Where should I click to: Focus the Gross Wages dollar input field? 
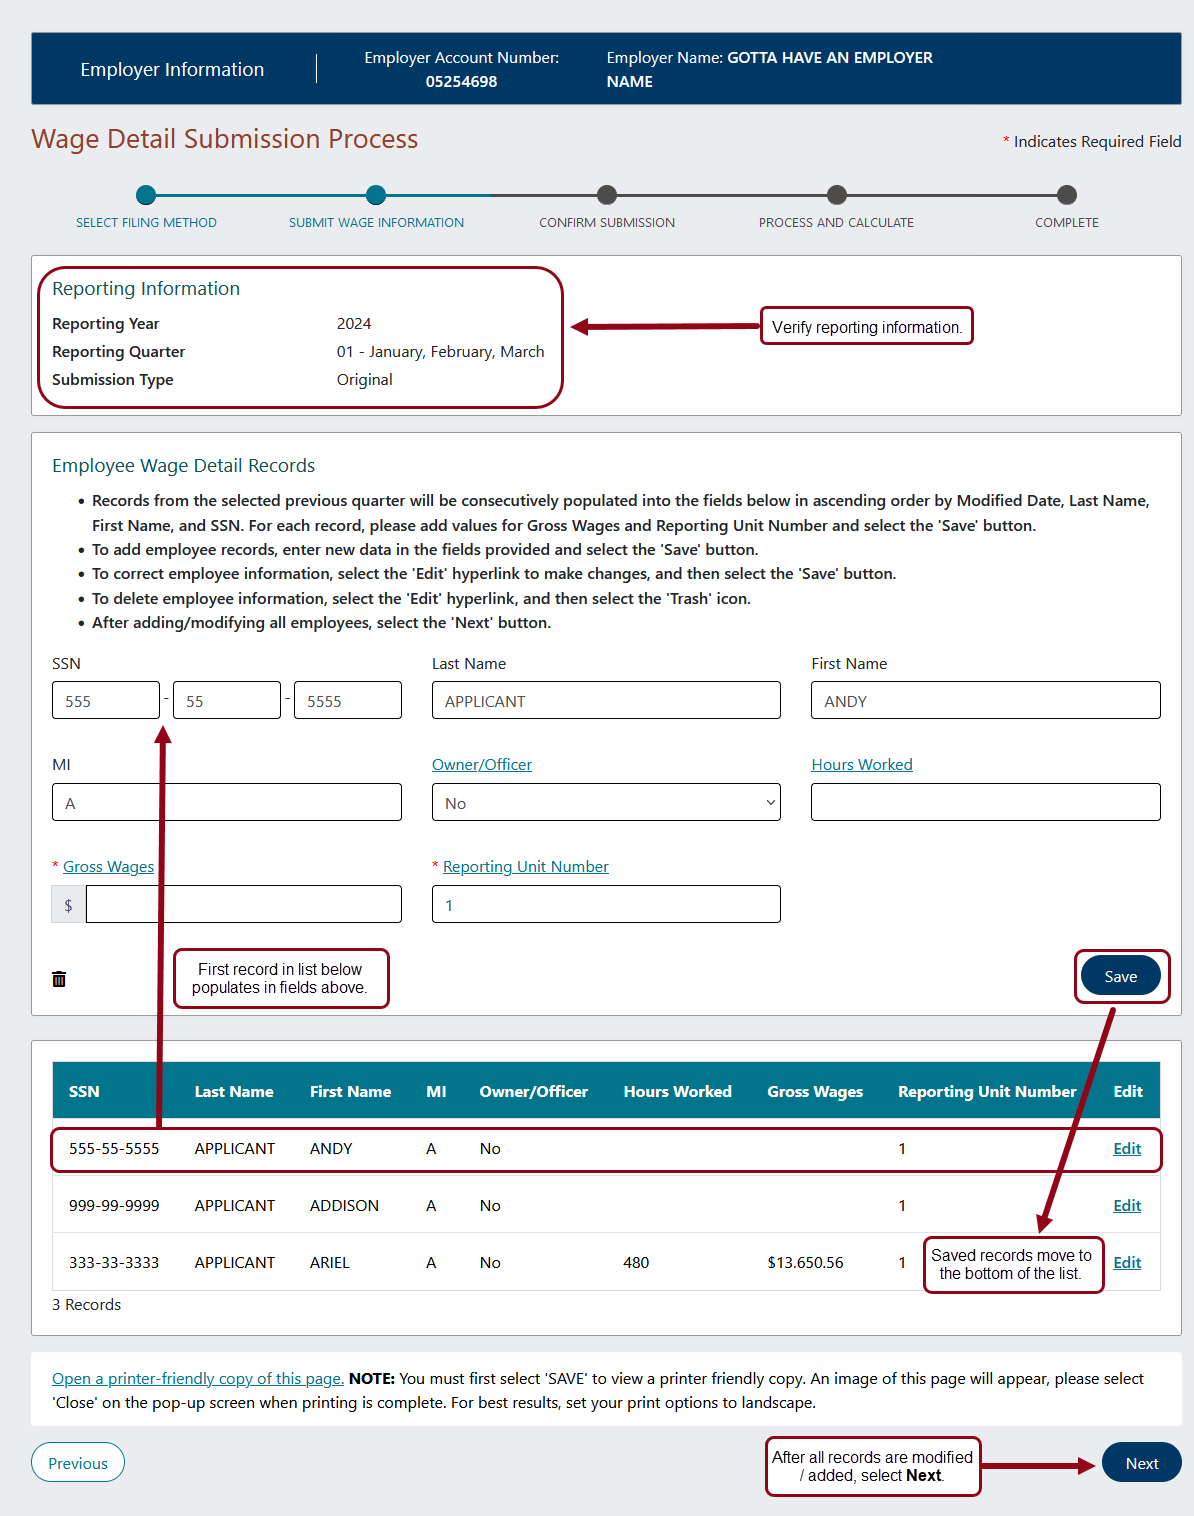tap(243, 905)
